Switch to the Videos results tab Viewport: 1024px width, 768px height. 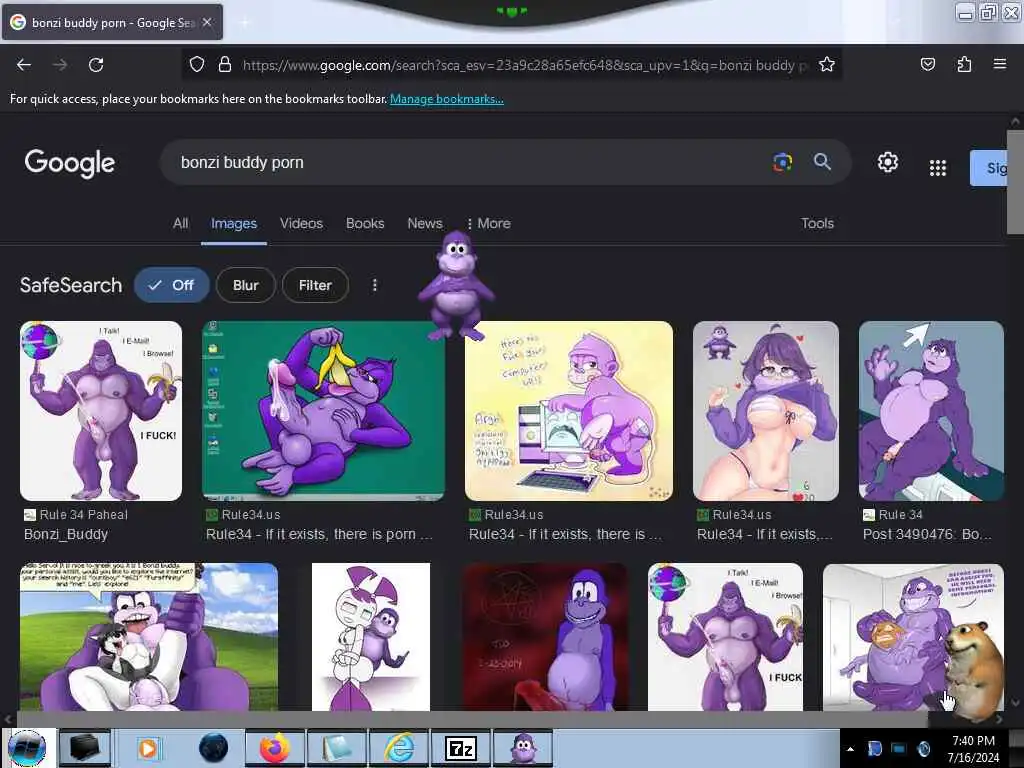coord(301,223)
